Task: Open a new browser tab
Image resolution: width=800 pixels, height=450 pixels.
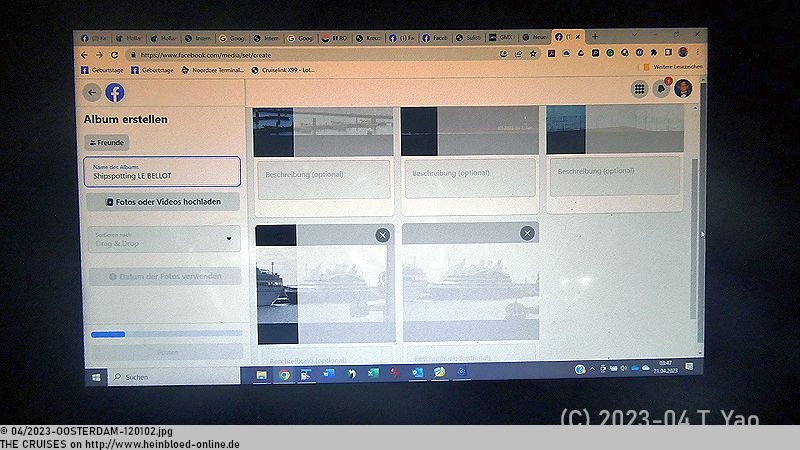Action: pyautogui.click(x=595, y=36)
